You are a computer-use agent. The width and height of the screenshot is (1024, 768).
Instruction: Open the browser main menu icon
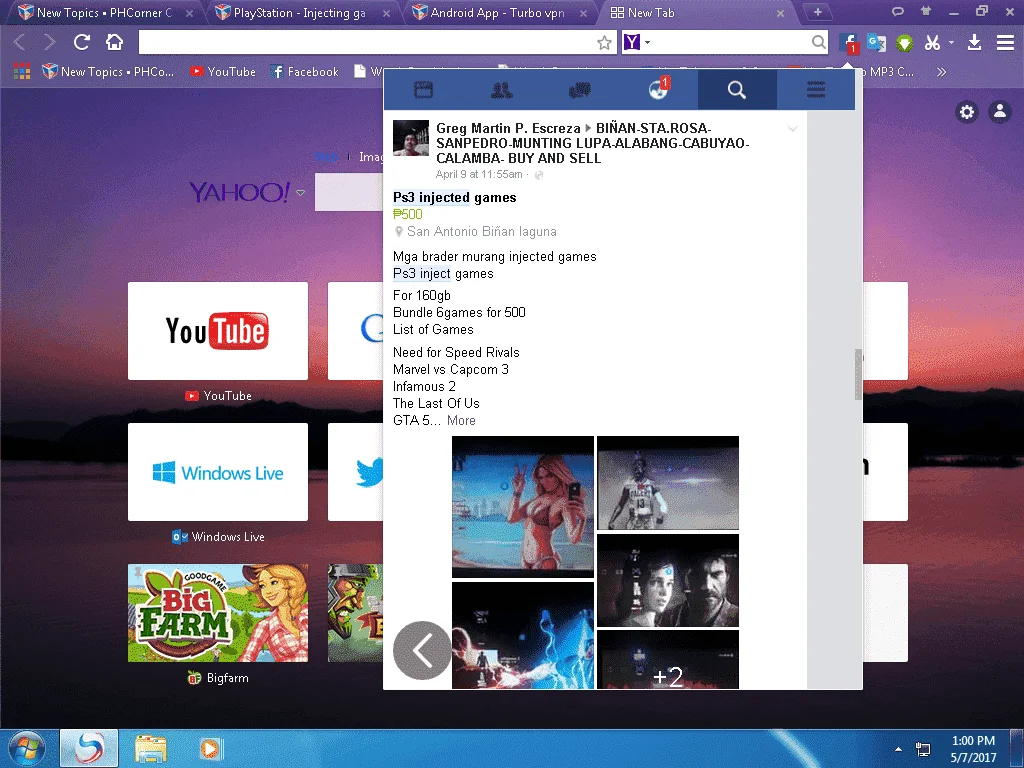tap(1005, 43)
